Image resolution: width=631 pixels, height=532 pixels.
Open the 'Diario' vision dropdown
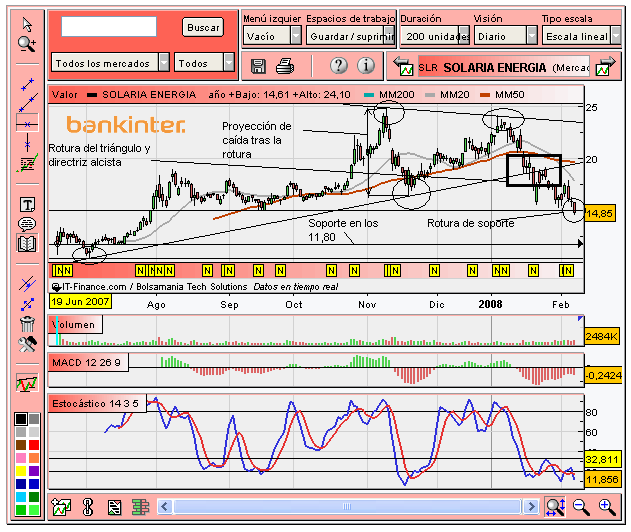pyautogui.click(x=505, y=36)
